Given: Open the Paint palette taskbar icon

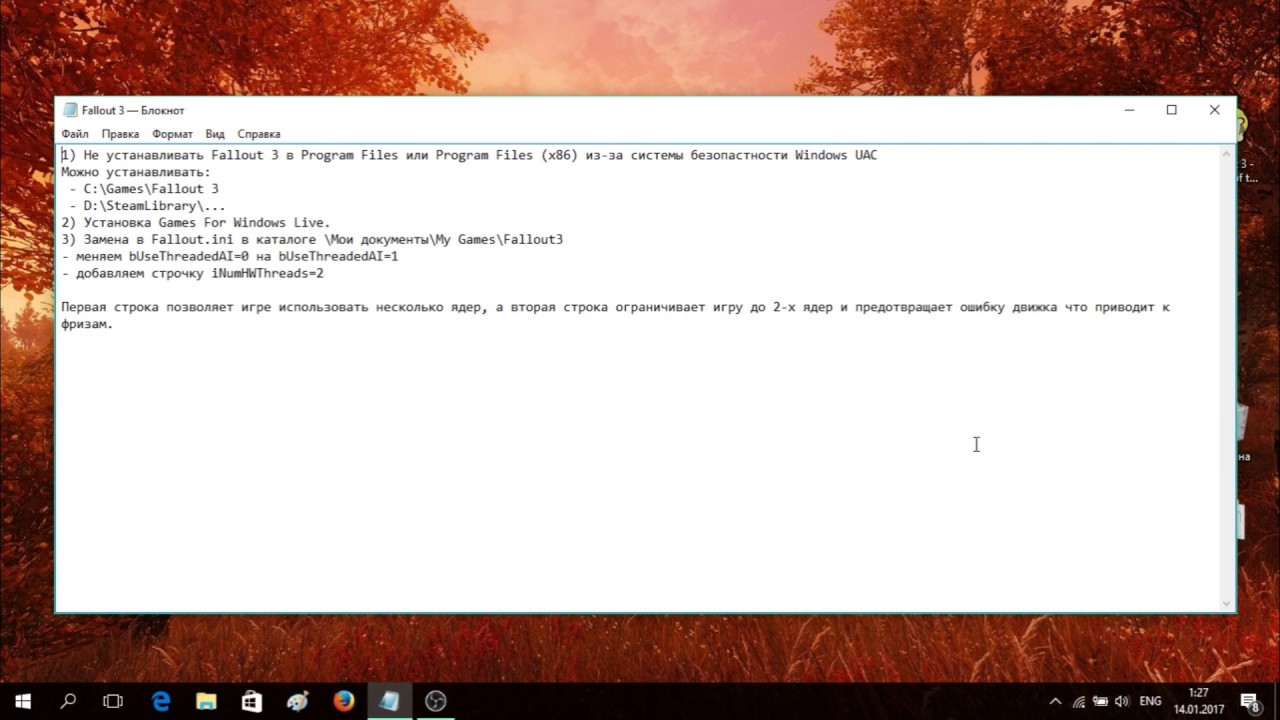Looking at the screenshot, I should [x=298, y=701].
